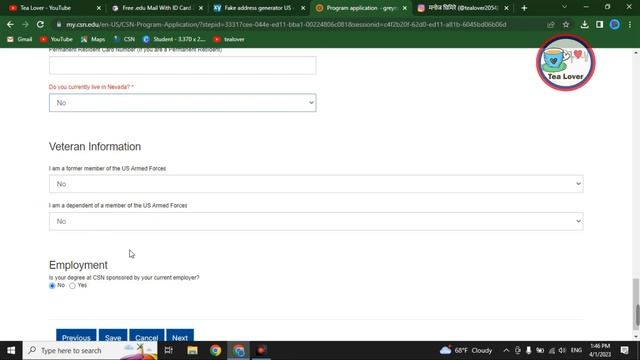This screenshot has width=640, height=360.
Task: Open the clock showing 1:46 PM
Action: [x=600, y=350]
